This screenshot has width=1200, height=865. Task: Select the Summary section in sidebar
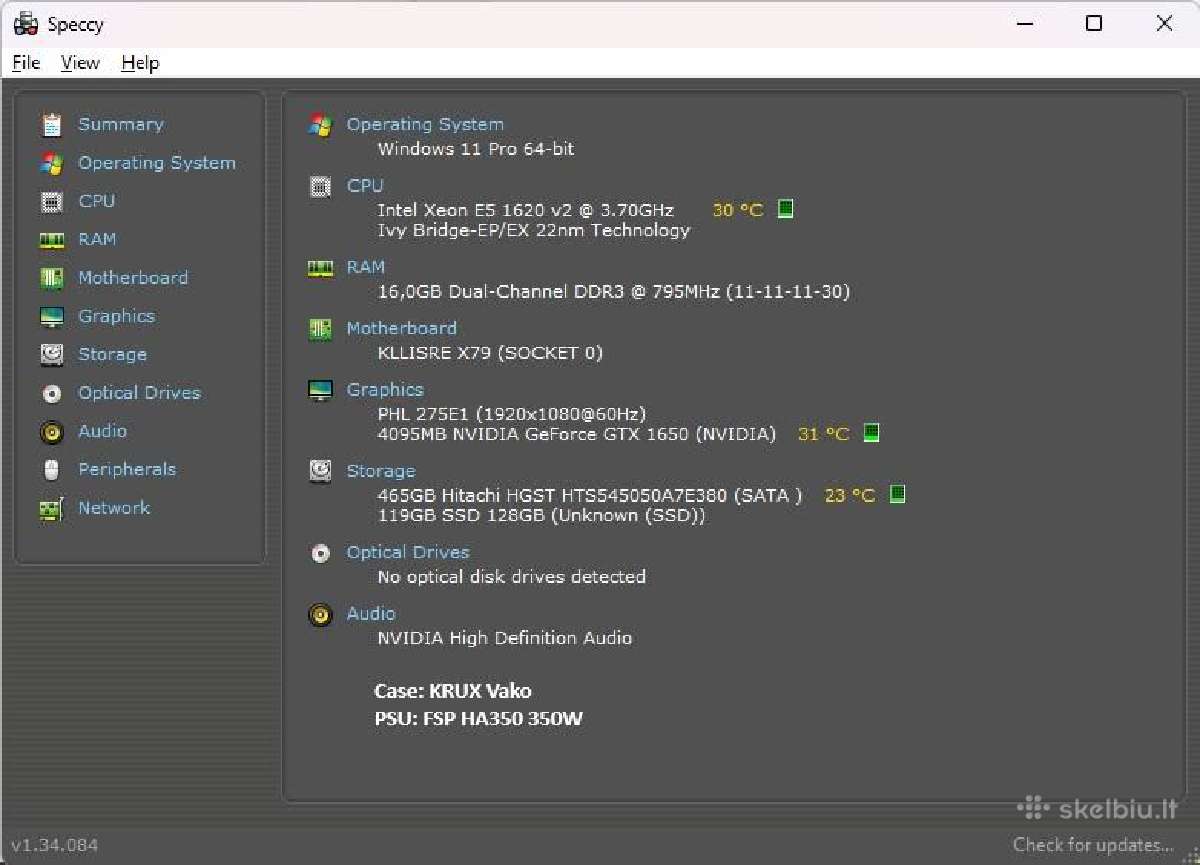[121, 125]
